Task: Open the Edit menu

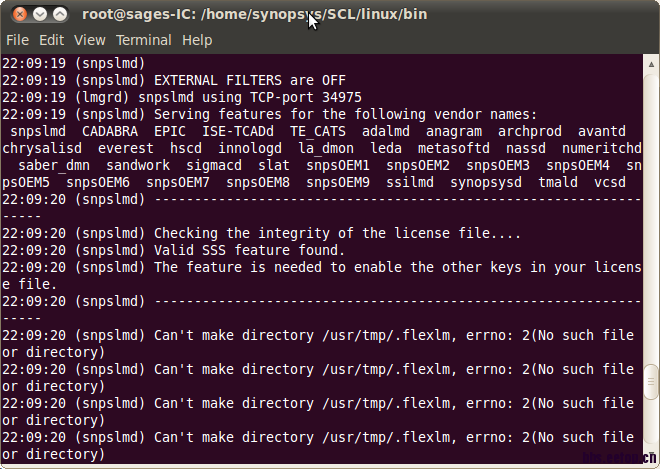Action: [x=51, y=40]
